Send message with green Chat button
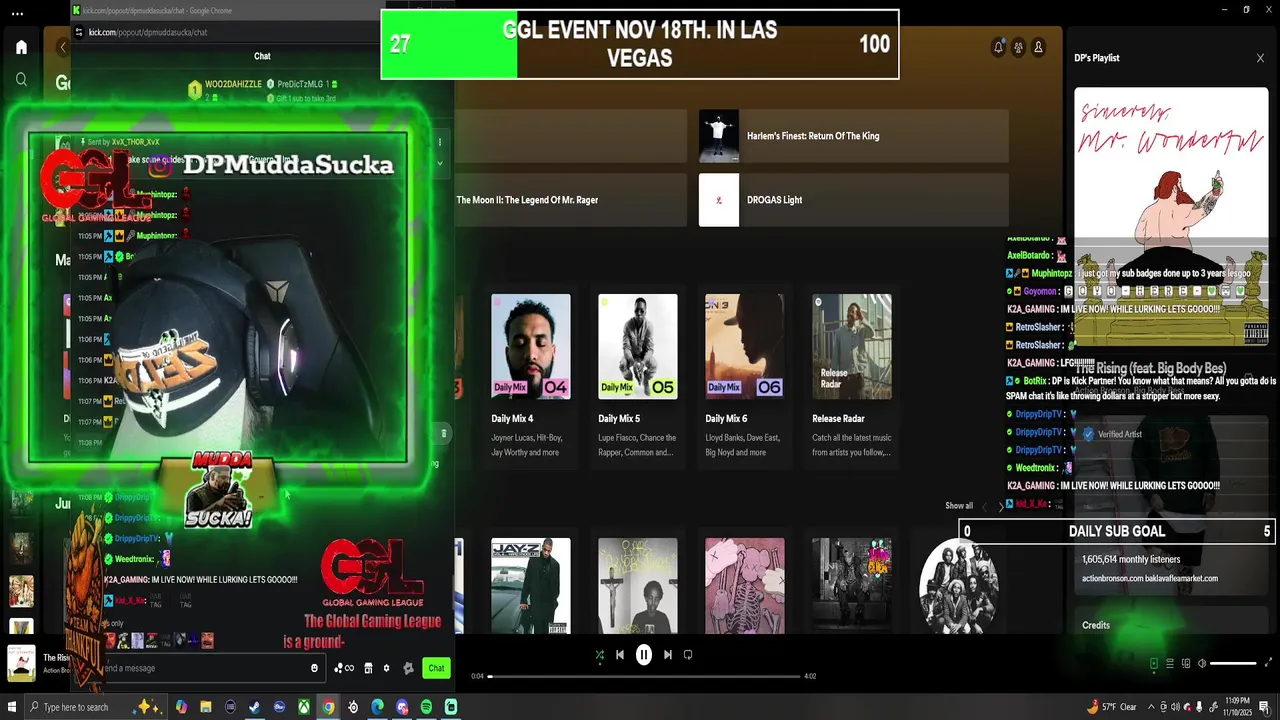The width and height of the screenshot is (1280, 720). (436, 668)
